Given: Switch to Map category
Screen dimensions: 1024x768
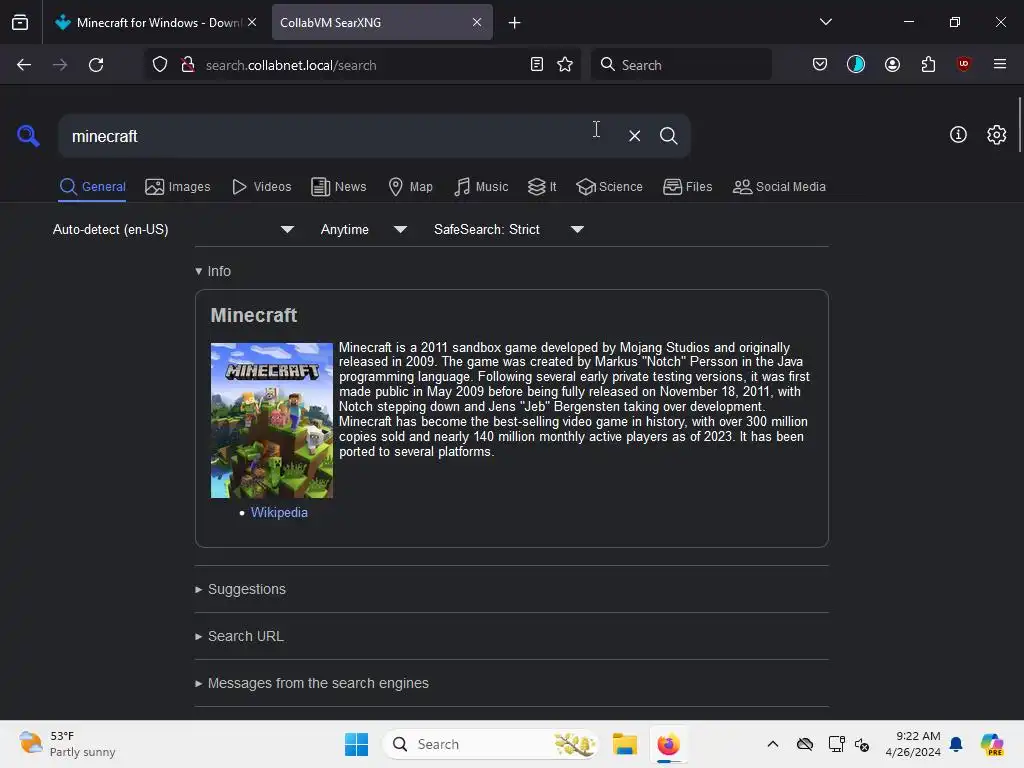Looking at the screenshot, I should [411, 187].
